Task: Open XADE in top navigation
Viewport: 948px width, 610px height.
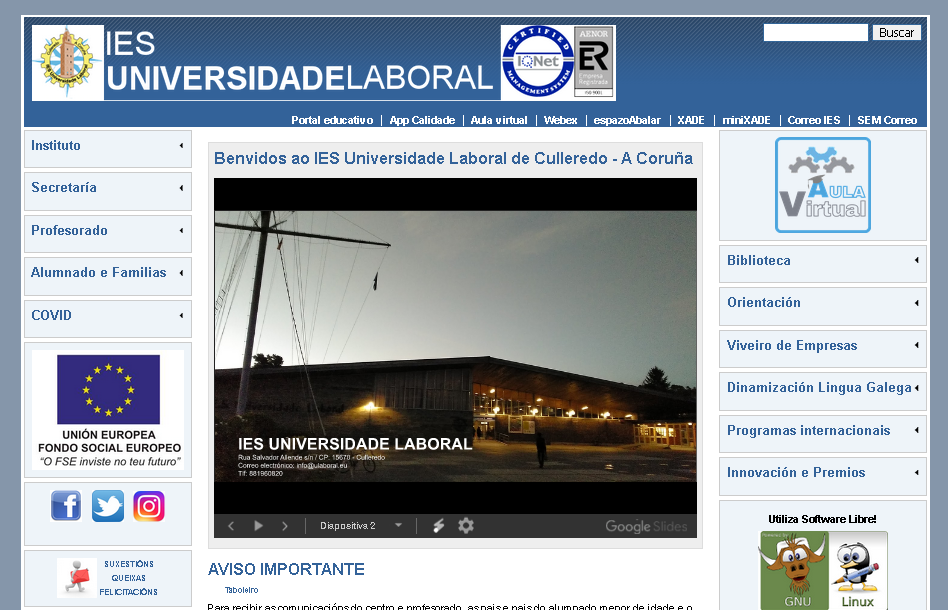Action: (x=690, y=120)
